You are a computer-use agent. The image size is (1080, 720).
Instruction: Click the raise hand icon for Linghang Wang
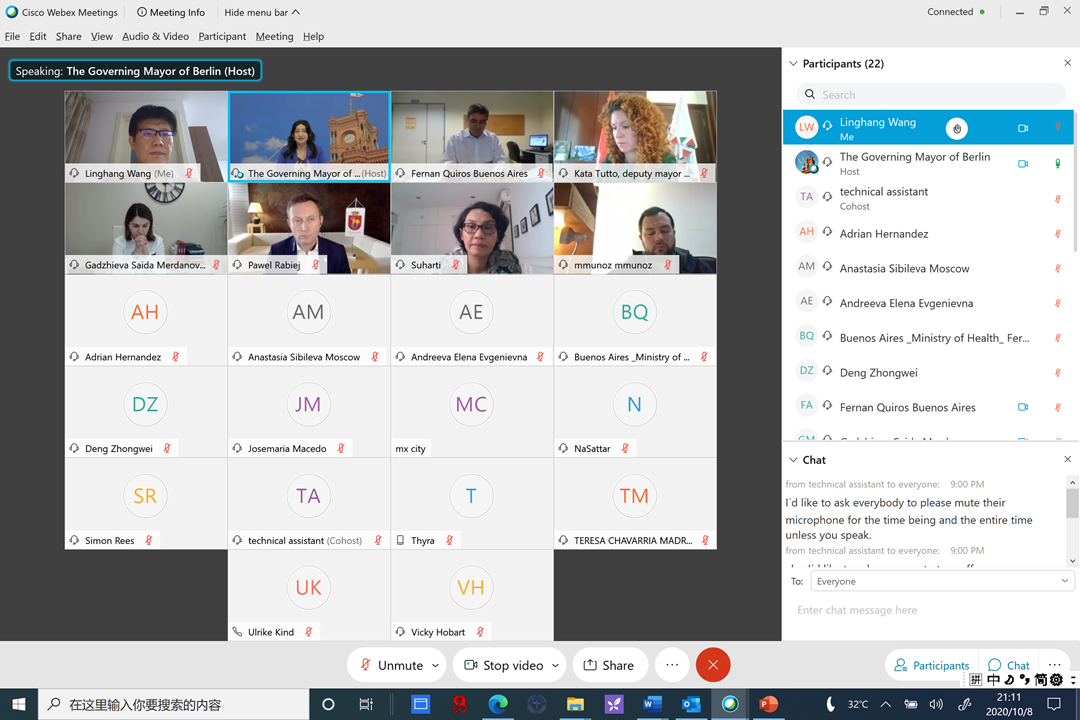click(x=957, y=128)
